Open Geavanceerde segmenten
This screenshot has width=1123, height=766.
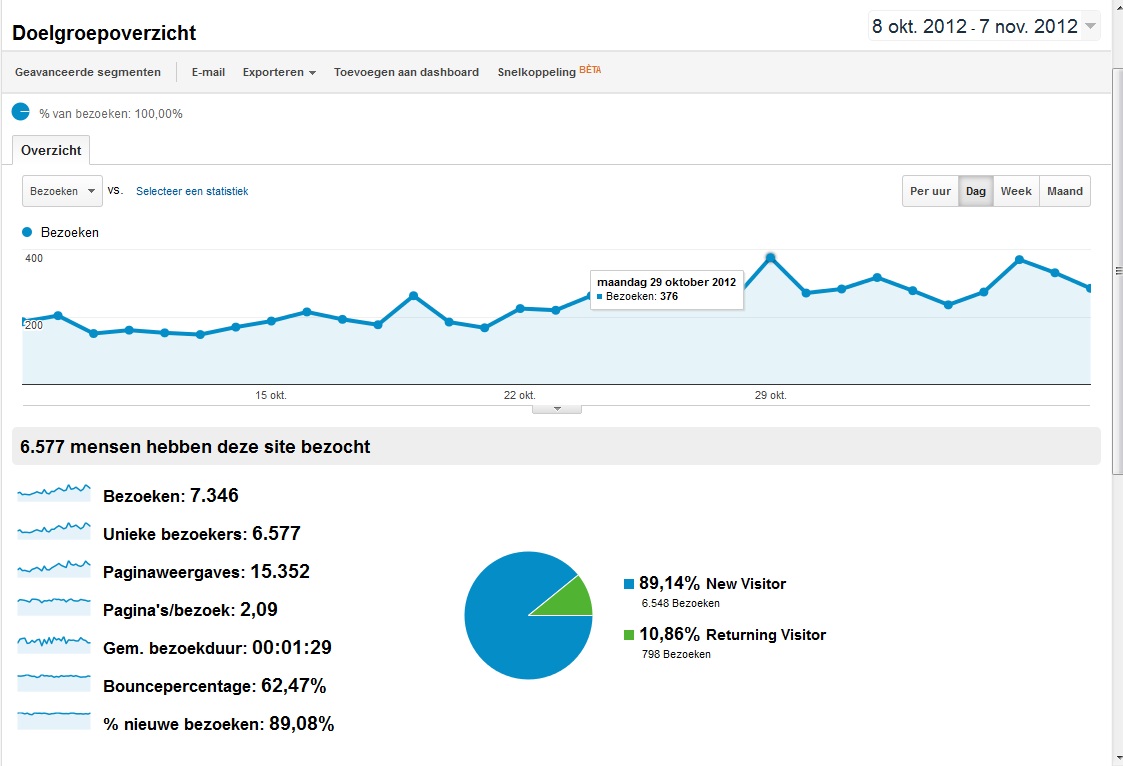[x=87, y=72]
